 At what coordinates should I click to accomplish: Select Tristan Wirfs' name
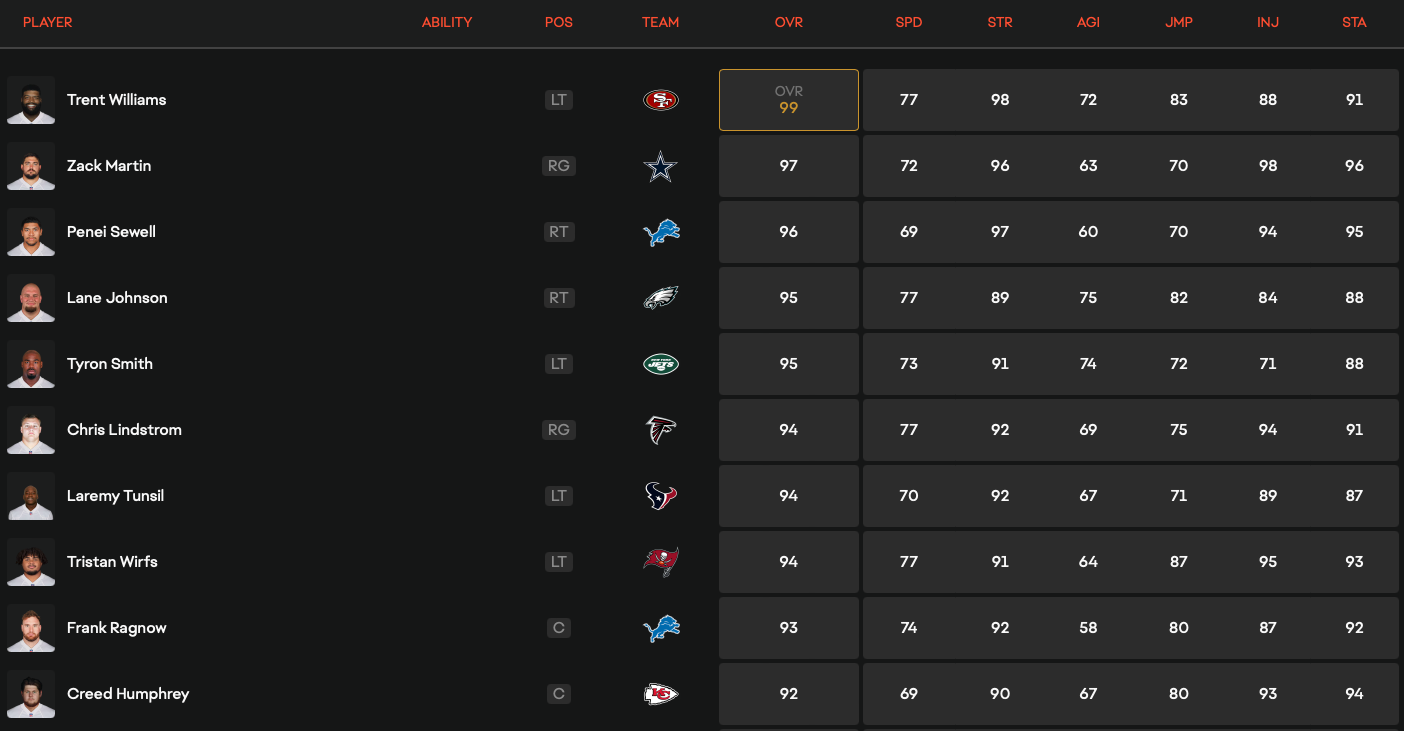point(112,562)
